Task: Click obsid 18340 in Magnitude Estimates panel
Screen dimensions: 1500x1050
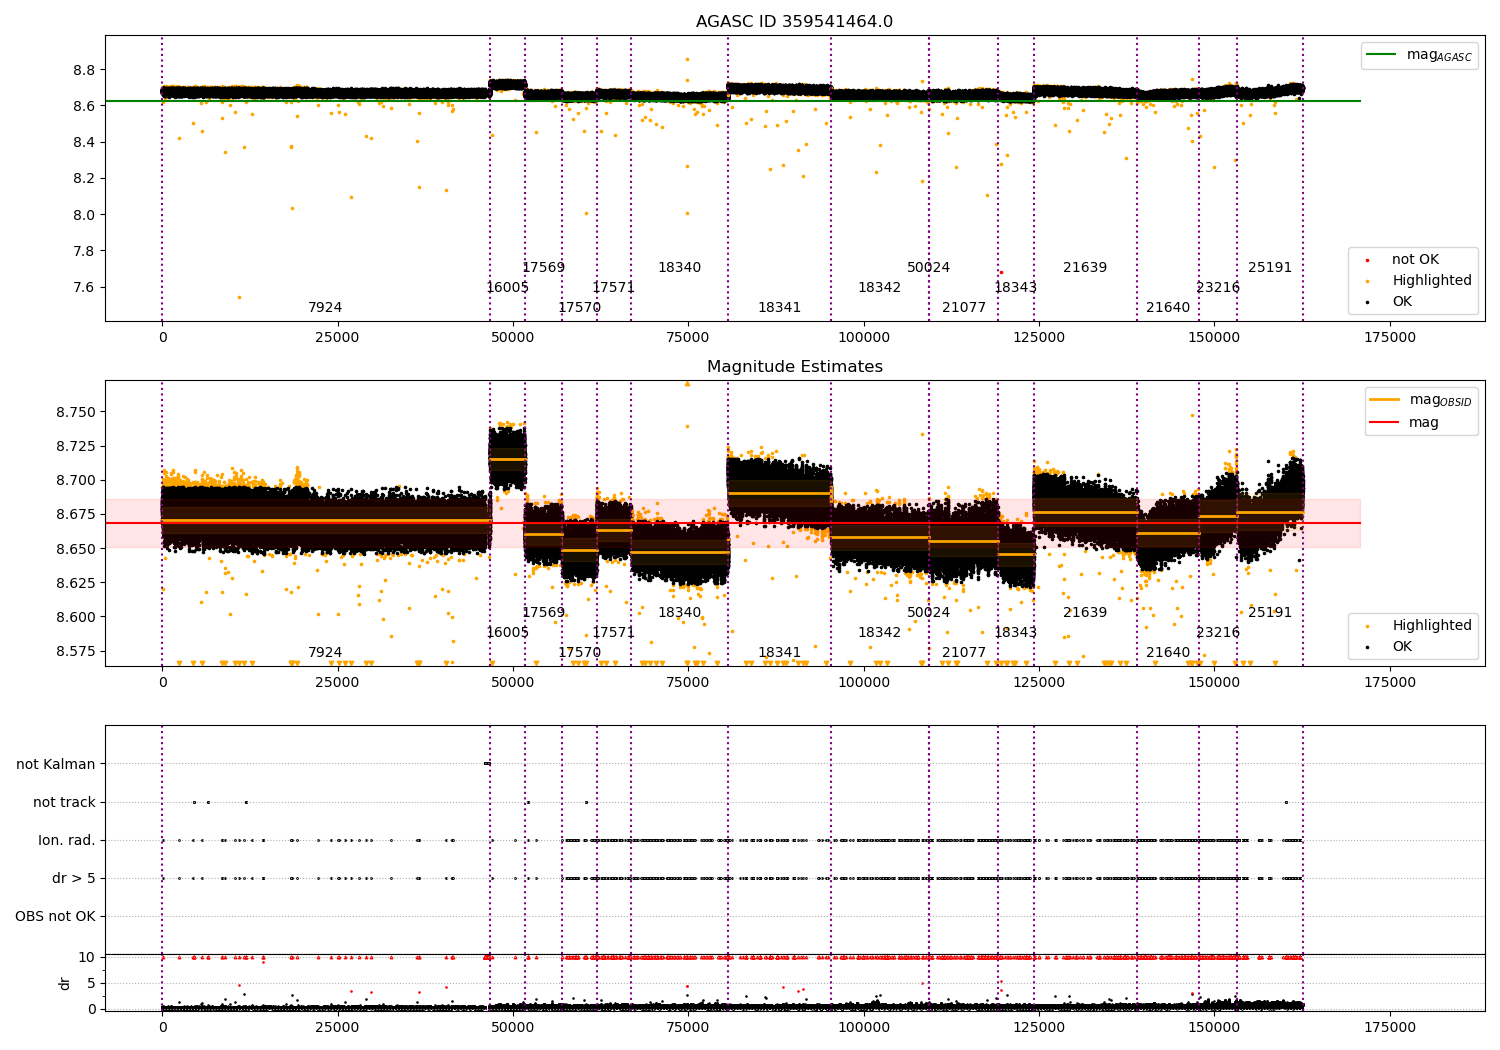Action: click(679, 613)
